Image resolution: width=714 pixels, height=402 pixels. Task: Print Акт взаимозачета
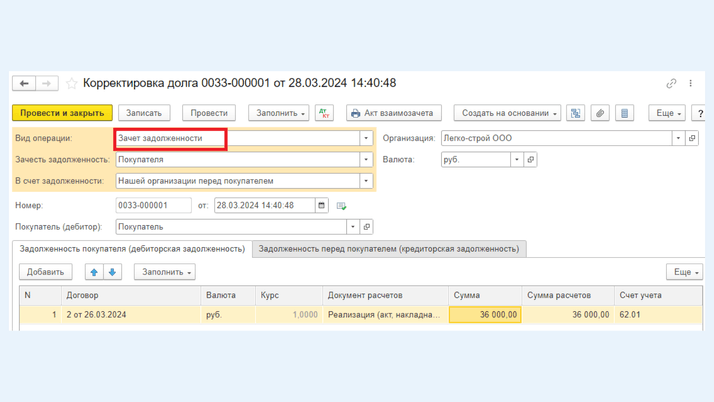394,113
